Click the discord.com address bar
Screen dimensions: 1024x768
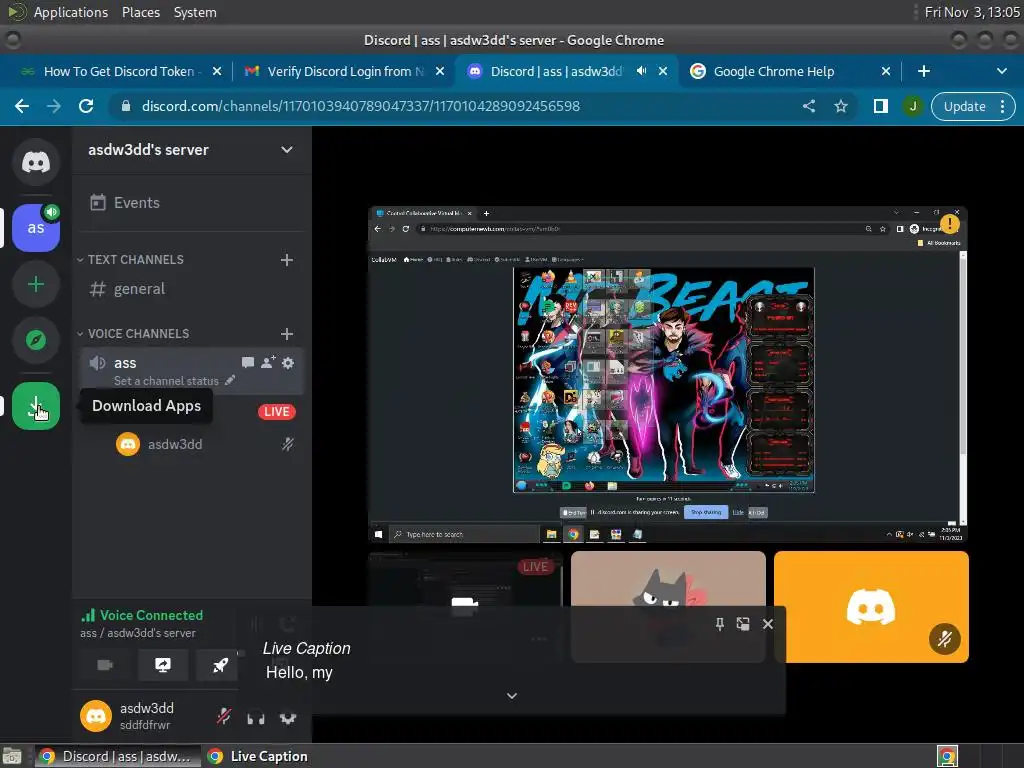click(457, 106)
